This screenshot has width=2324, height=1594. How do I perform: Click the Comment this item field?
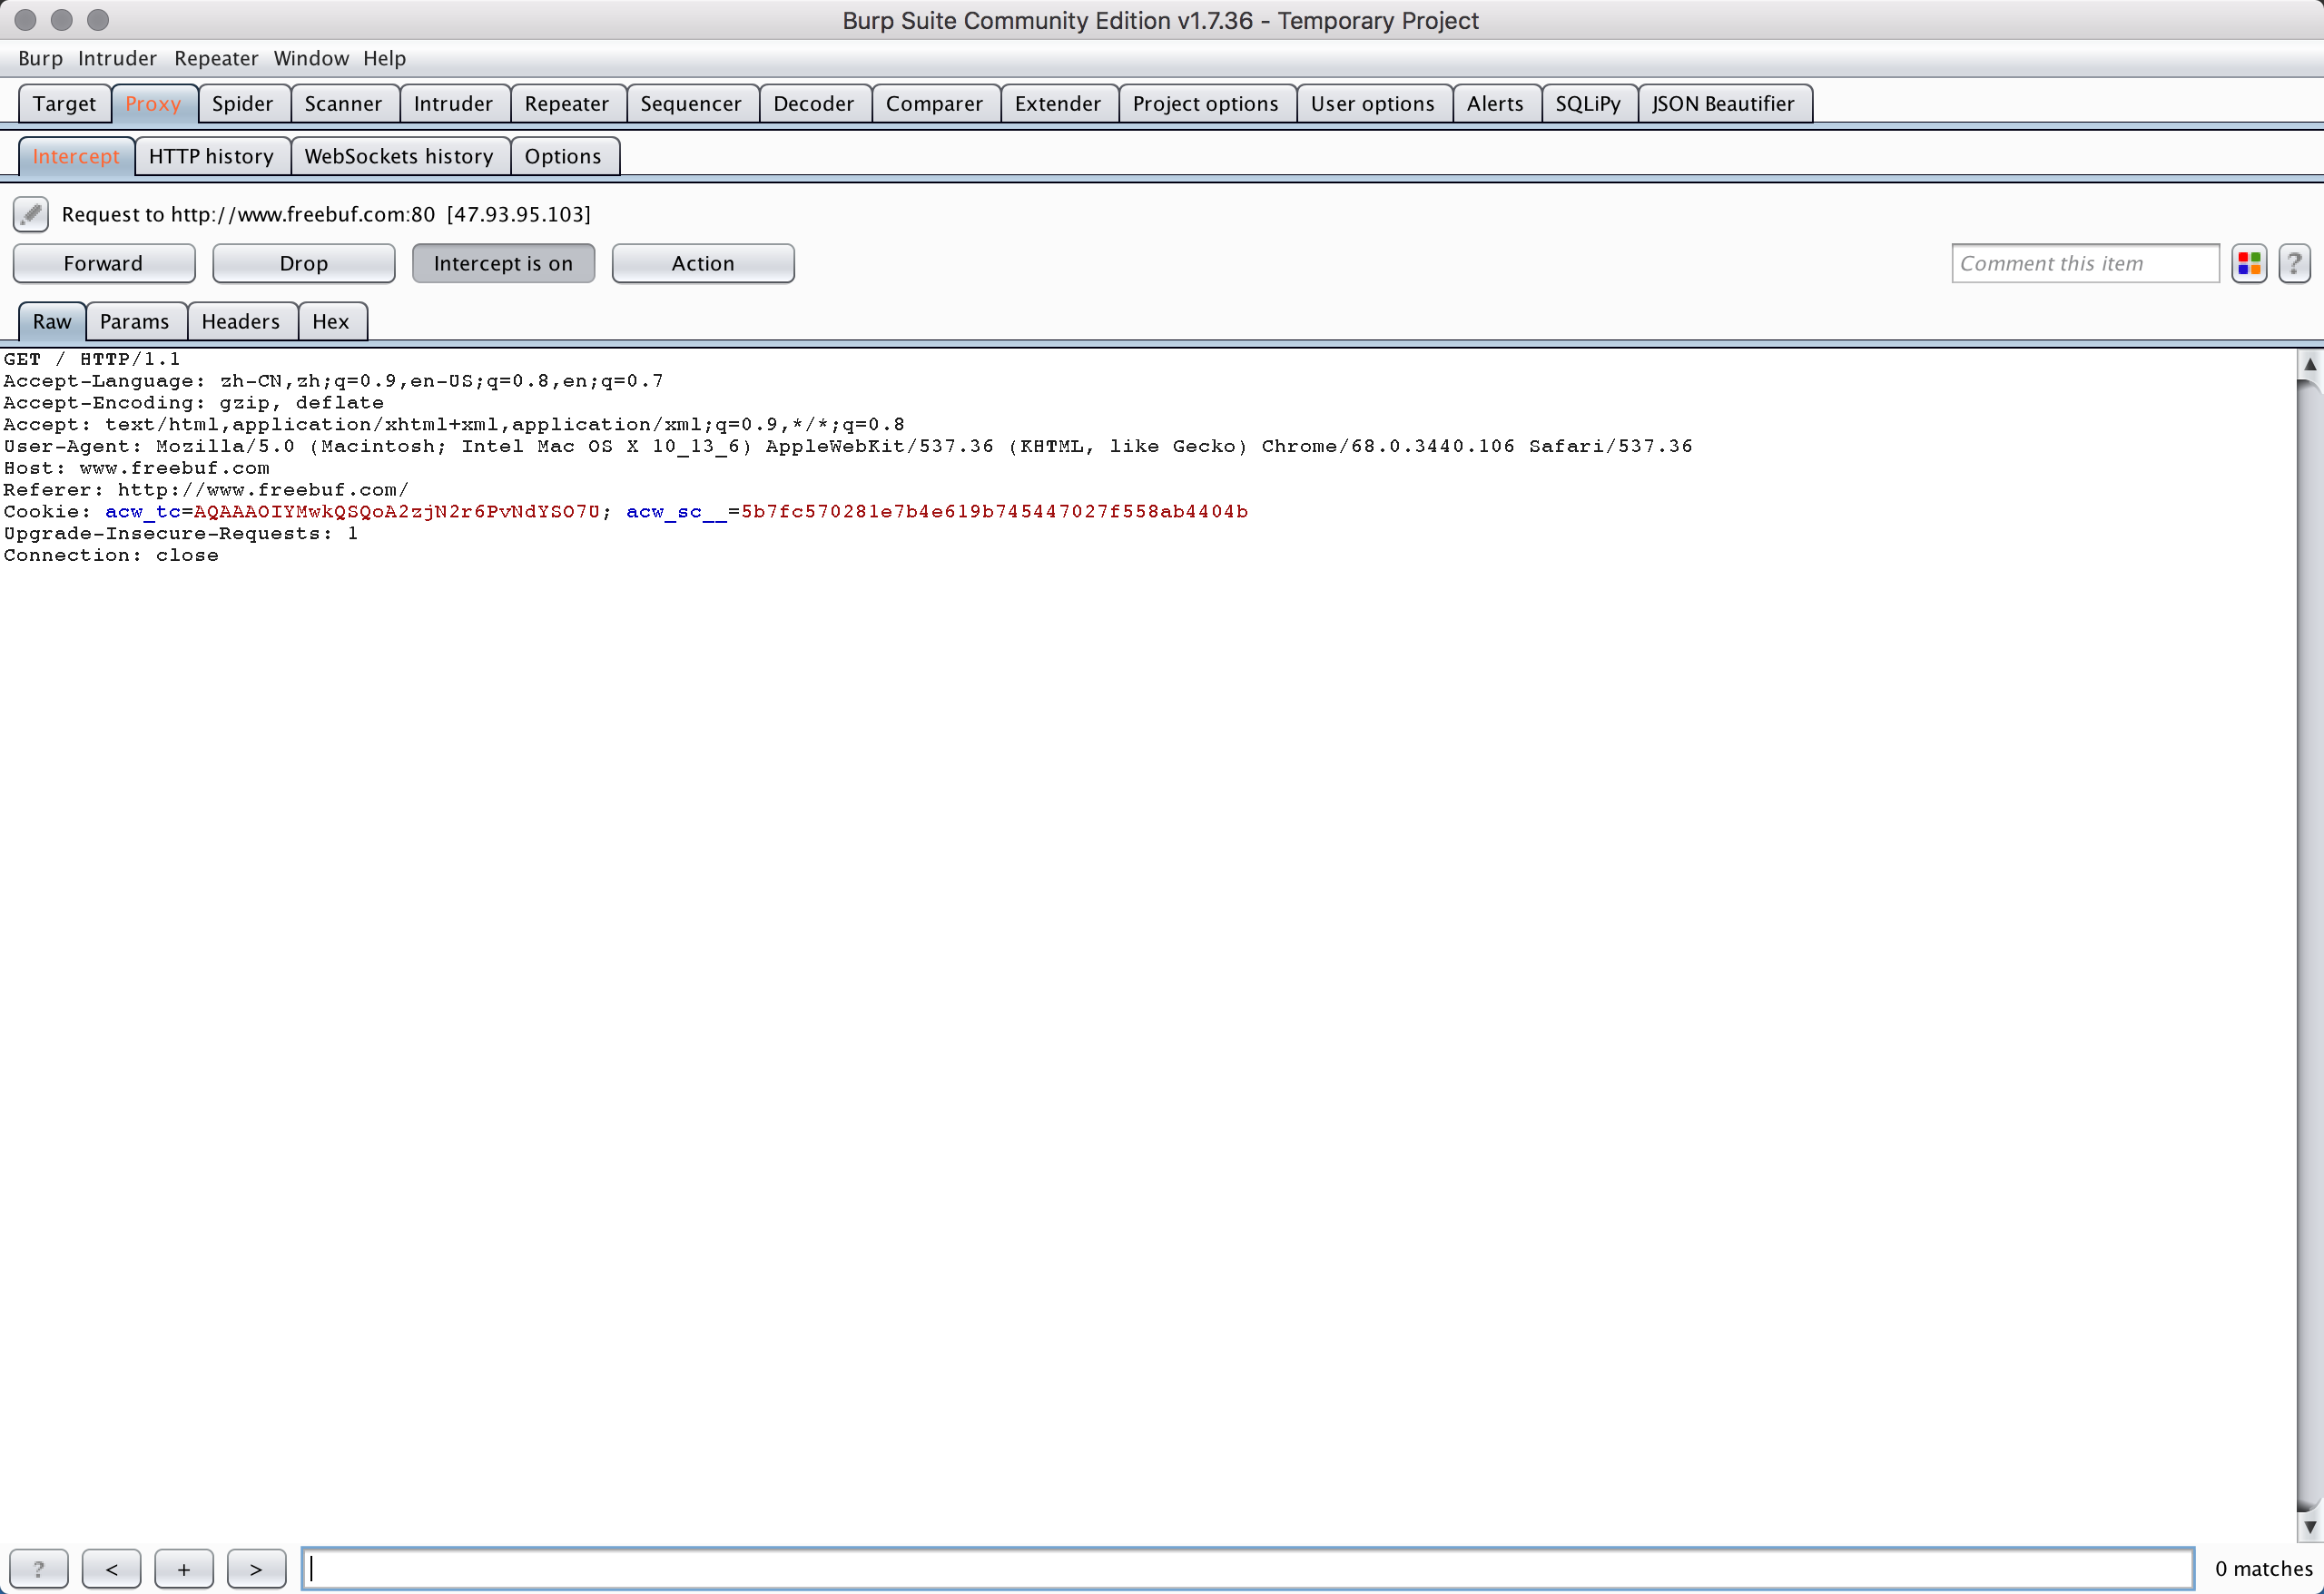click(2084, 264)
